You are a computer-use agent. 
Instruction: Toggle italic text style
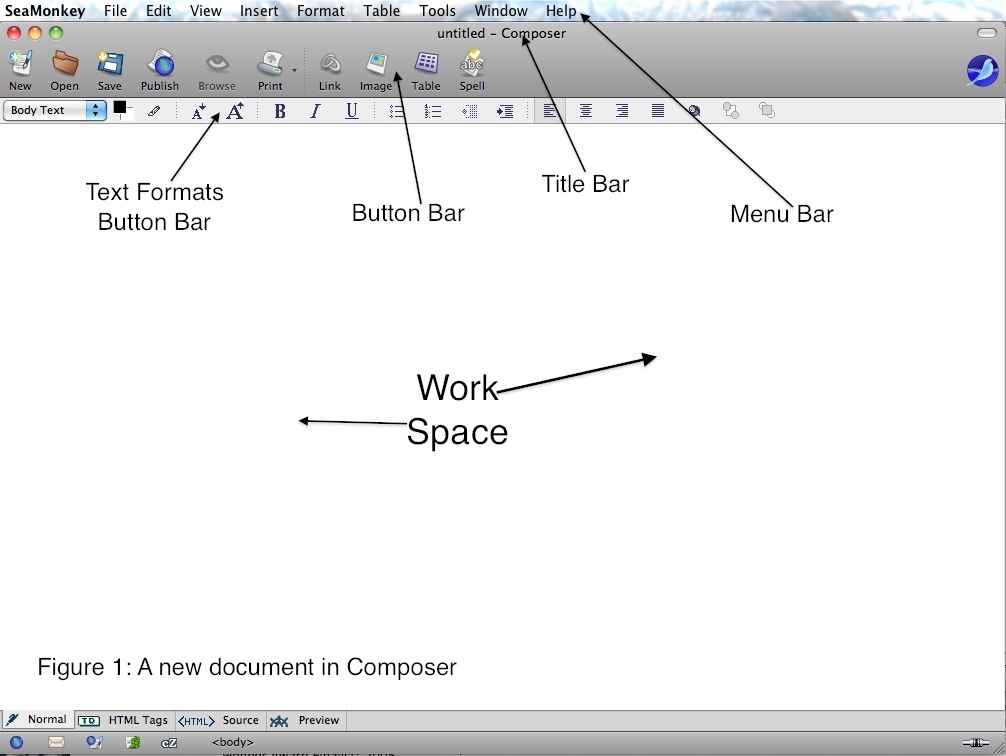point(315,111)
